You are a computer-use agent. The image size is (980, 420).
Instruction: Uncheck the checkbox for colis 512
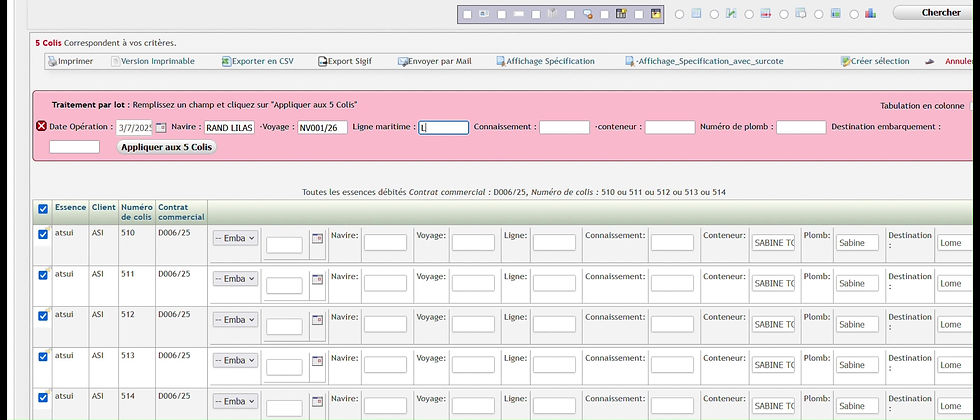(x=43, y=316)
